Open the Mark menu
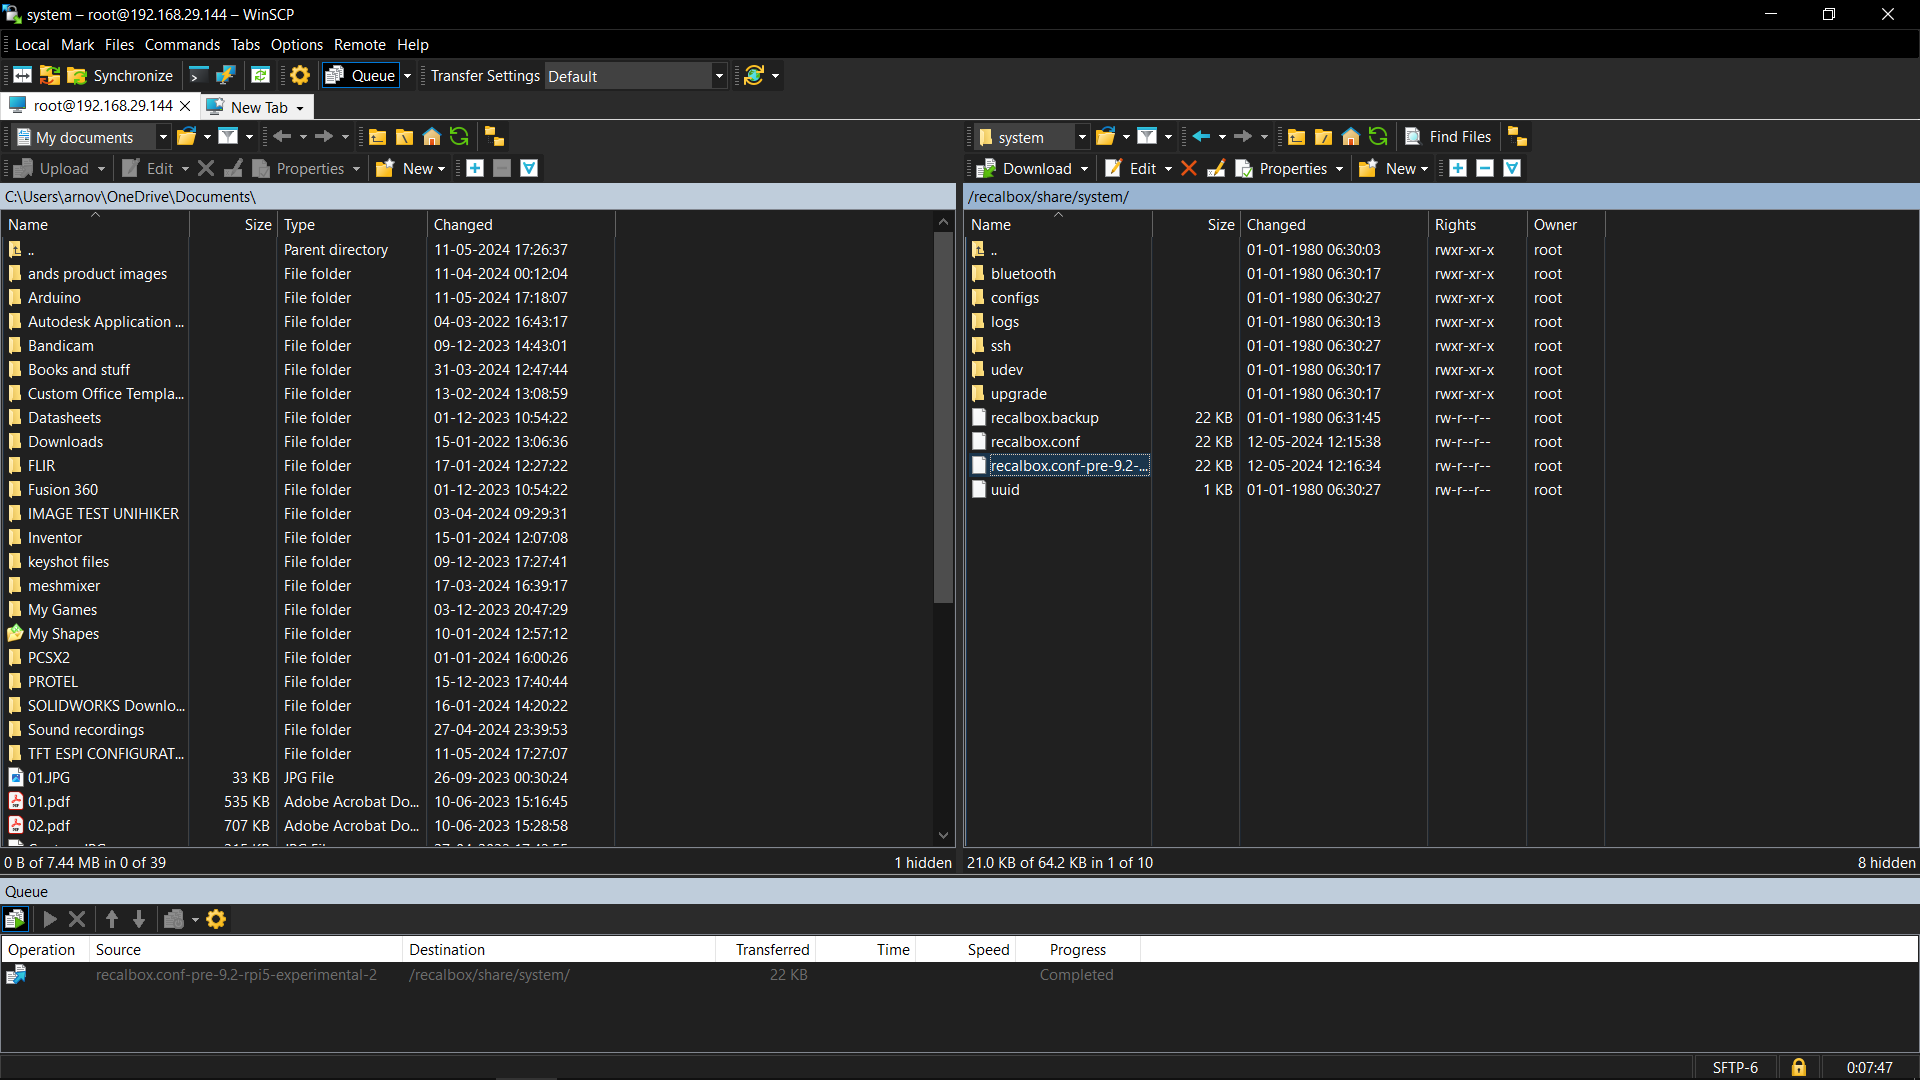Screen dimensions: 1920x1080 click(x=77, y=45)
